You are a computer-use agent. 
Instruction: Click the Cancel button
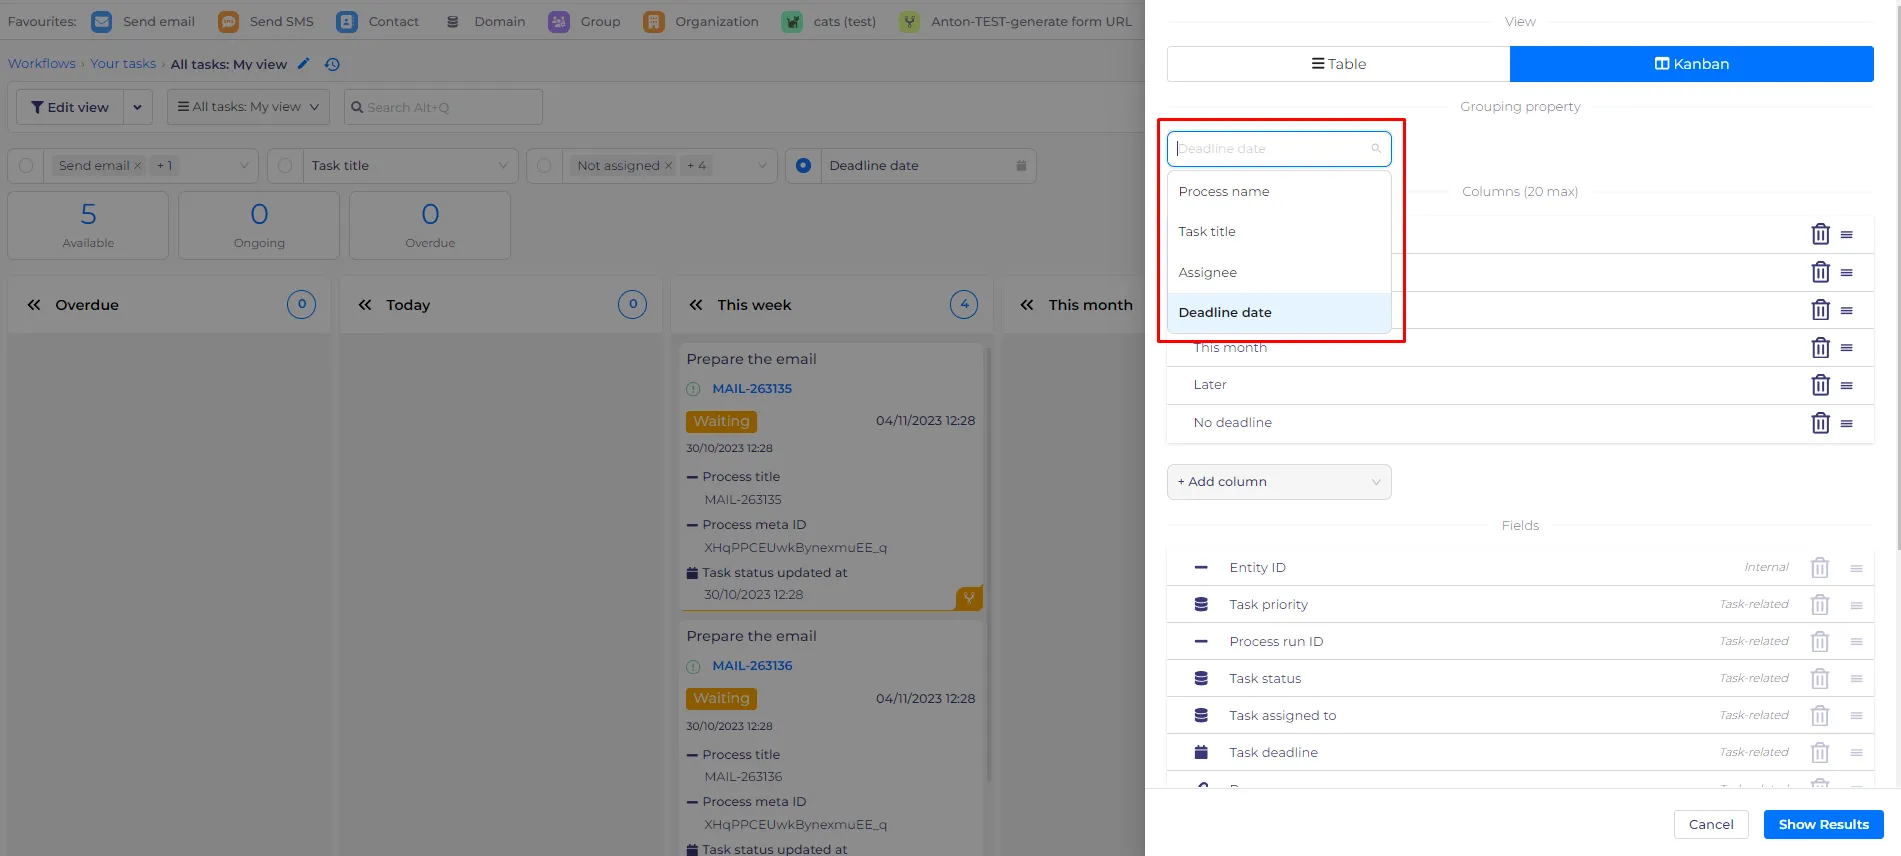pos(1711,825)
